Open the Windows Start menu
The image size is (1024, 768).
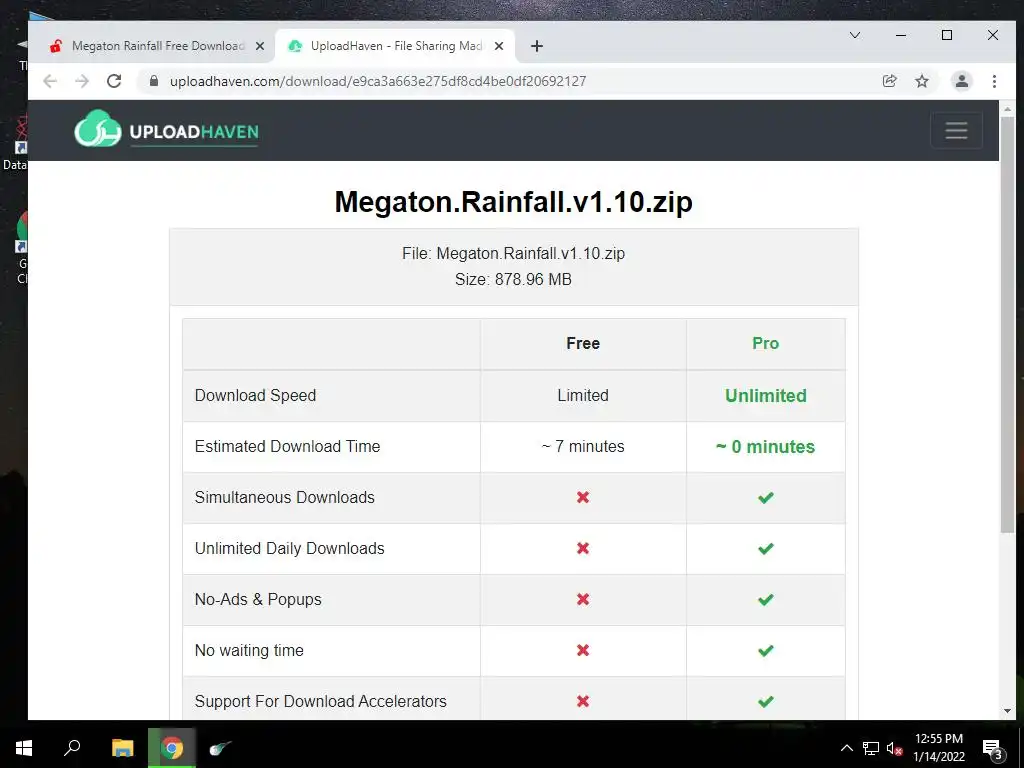point(24,748)
